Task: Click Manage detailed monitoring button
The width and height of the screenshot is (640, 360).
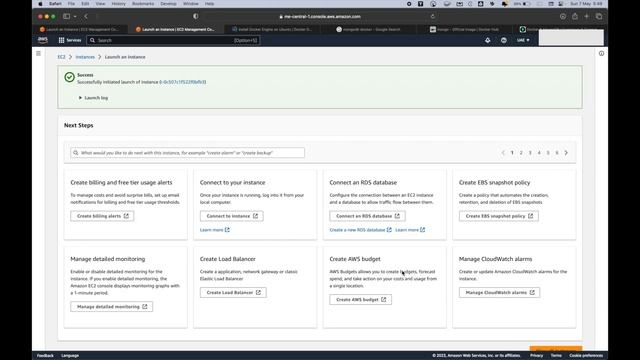Action: coord(111,307)
